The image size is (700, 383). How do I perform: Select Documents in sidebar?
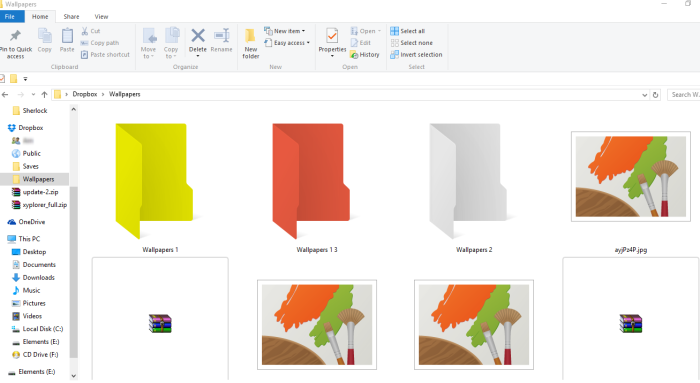(33, 265)
